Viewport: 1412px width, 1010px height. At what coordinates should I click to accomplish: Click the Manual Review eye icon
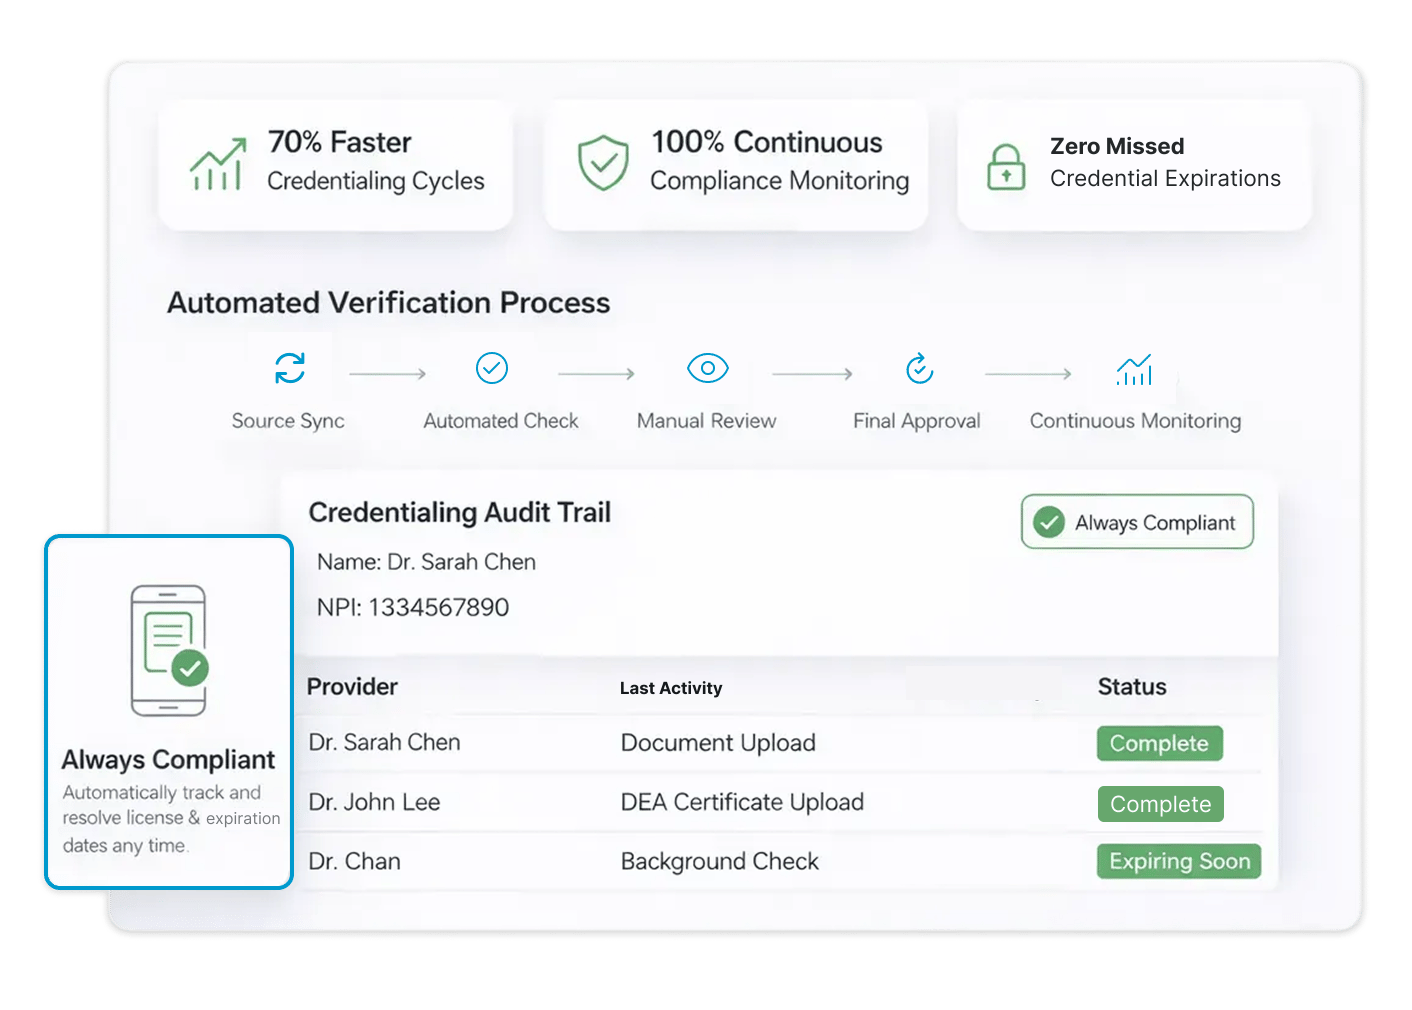pyautogui.click(x=707, y=368)
